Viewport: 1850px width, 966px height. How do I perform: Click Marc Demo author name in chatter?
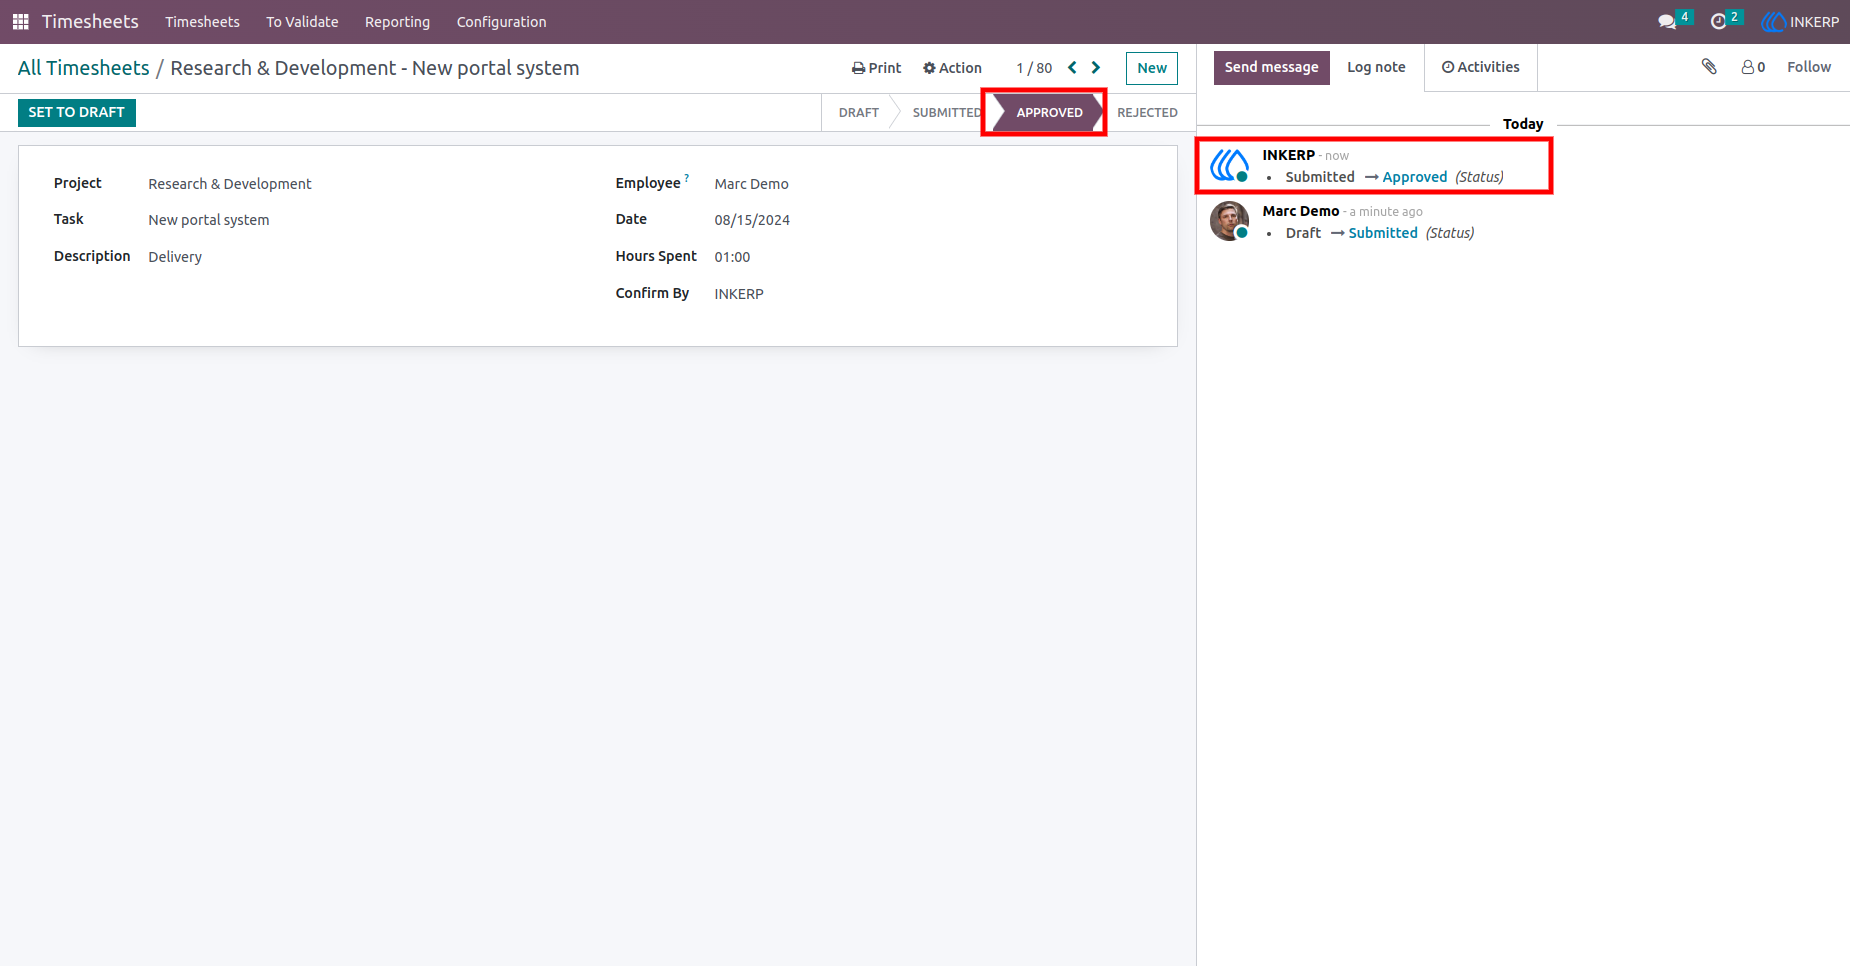click(x=1300, y=211)
